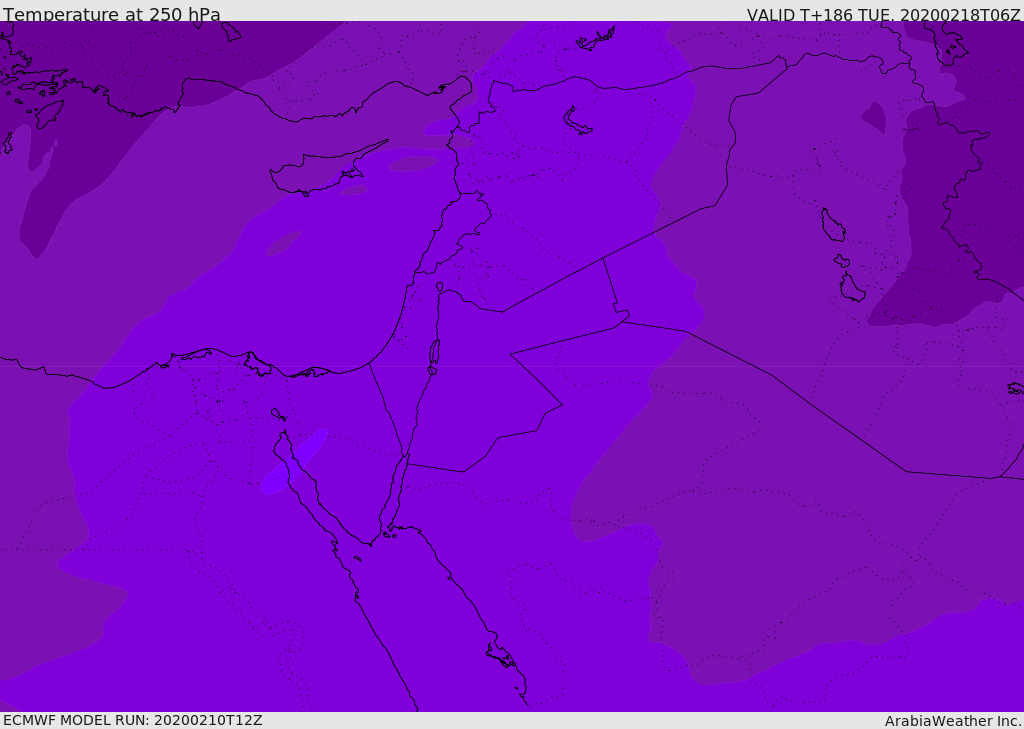
Task: Click the 'ECMWF MODEL RUN: 20200210T12Z' label
Action: pyautogui.click(x=133, y=720)
